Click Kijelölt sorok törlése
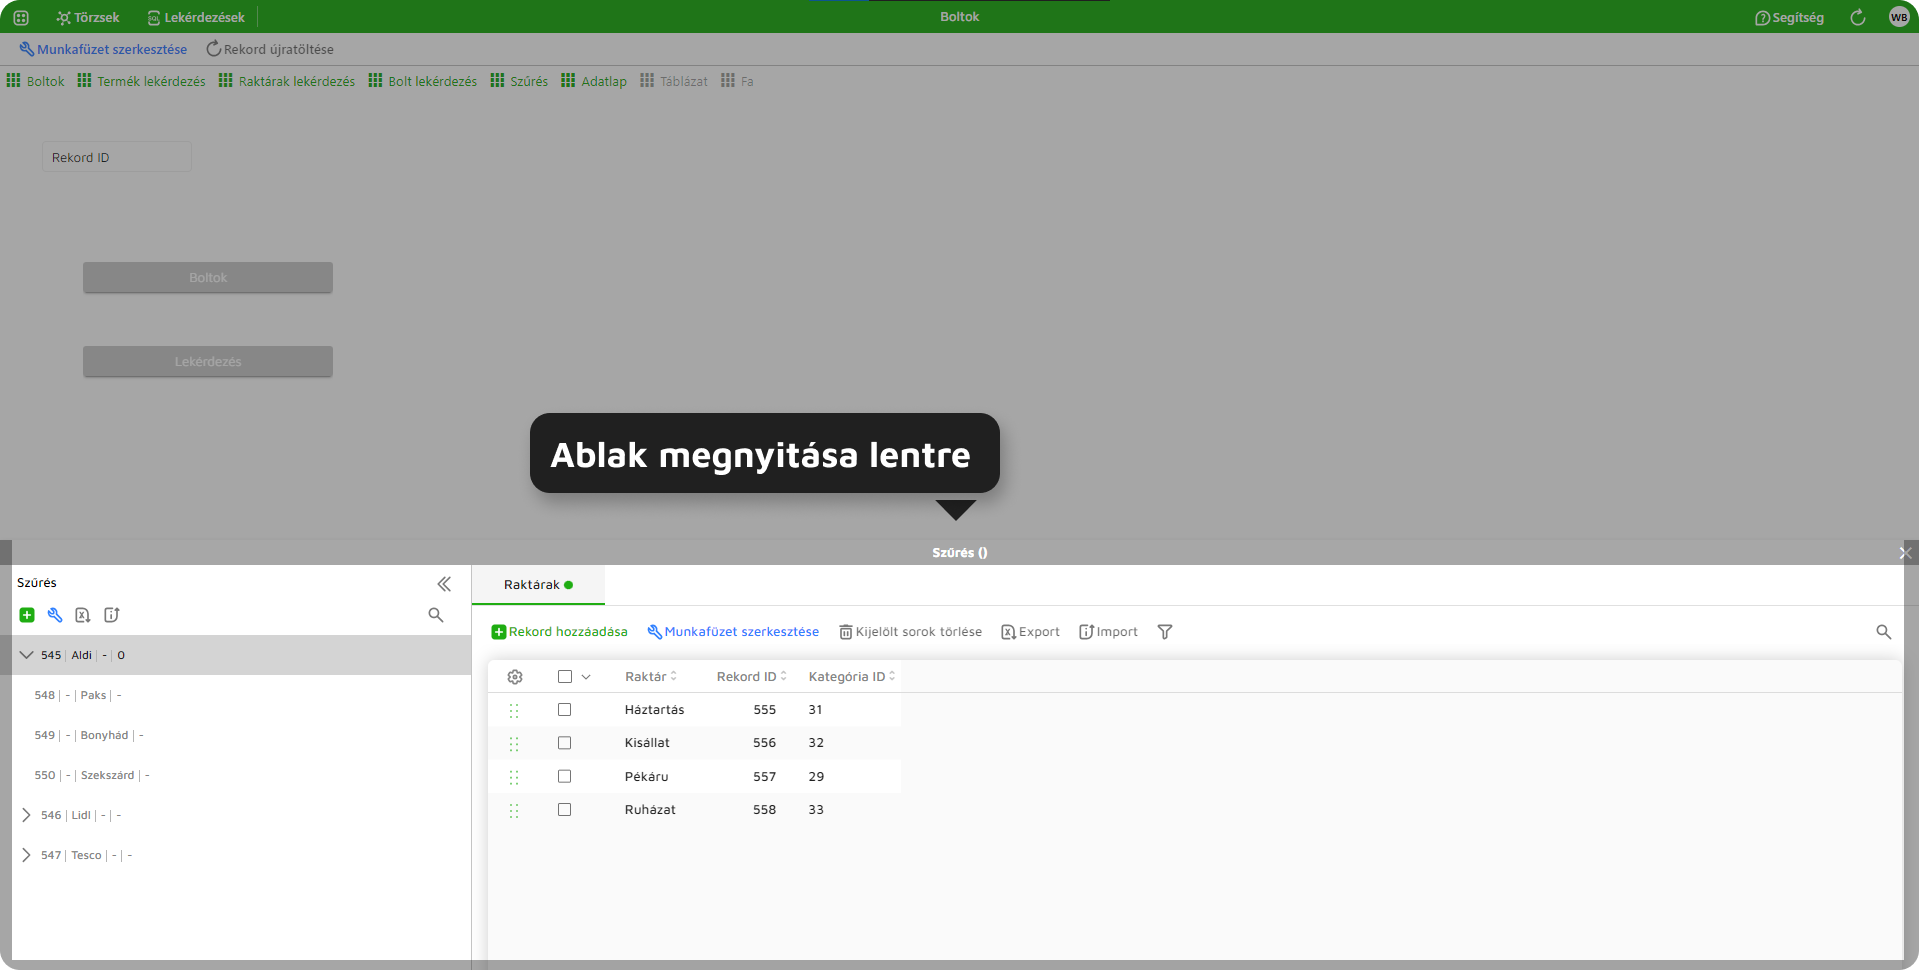This screenshot has height=970, width=1919. [910, 632]
